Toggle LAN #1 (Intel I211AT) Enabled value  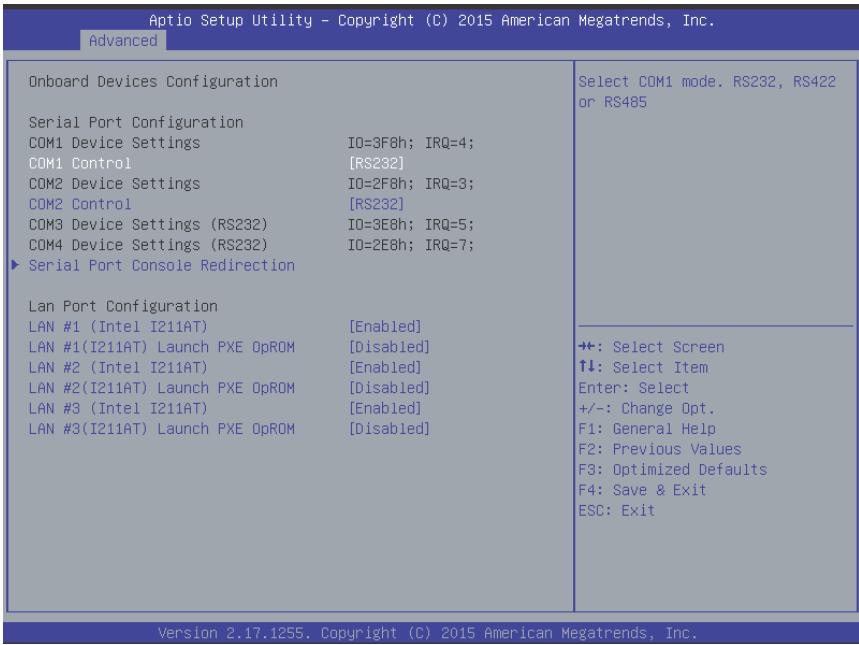[x=385, y=327]
